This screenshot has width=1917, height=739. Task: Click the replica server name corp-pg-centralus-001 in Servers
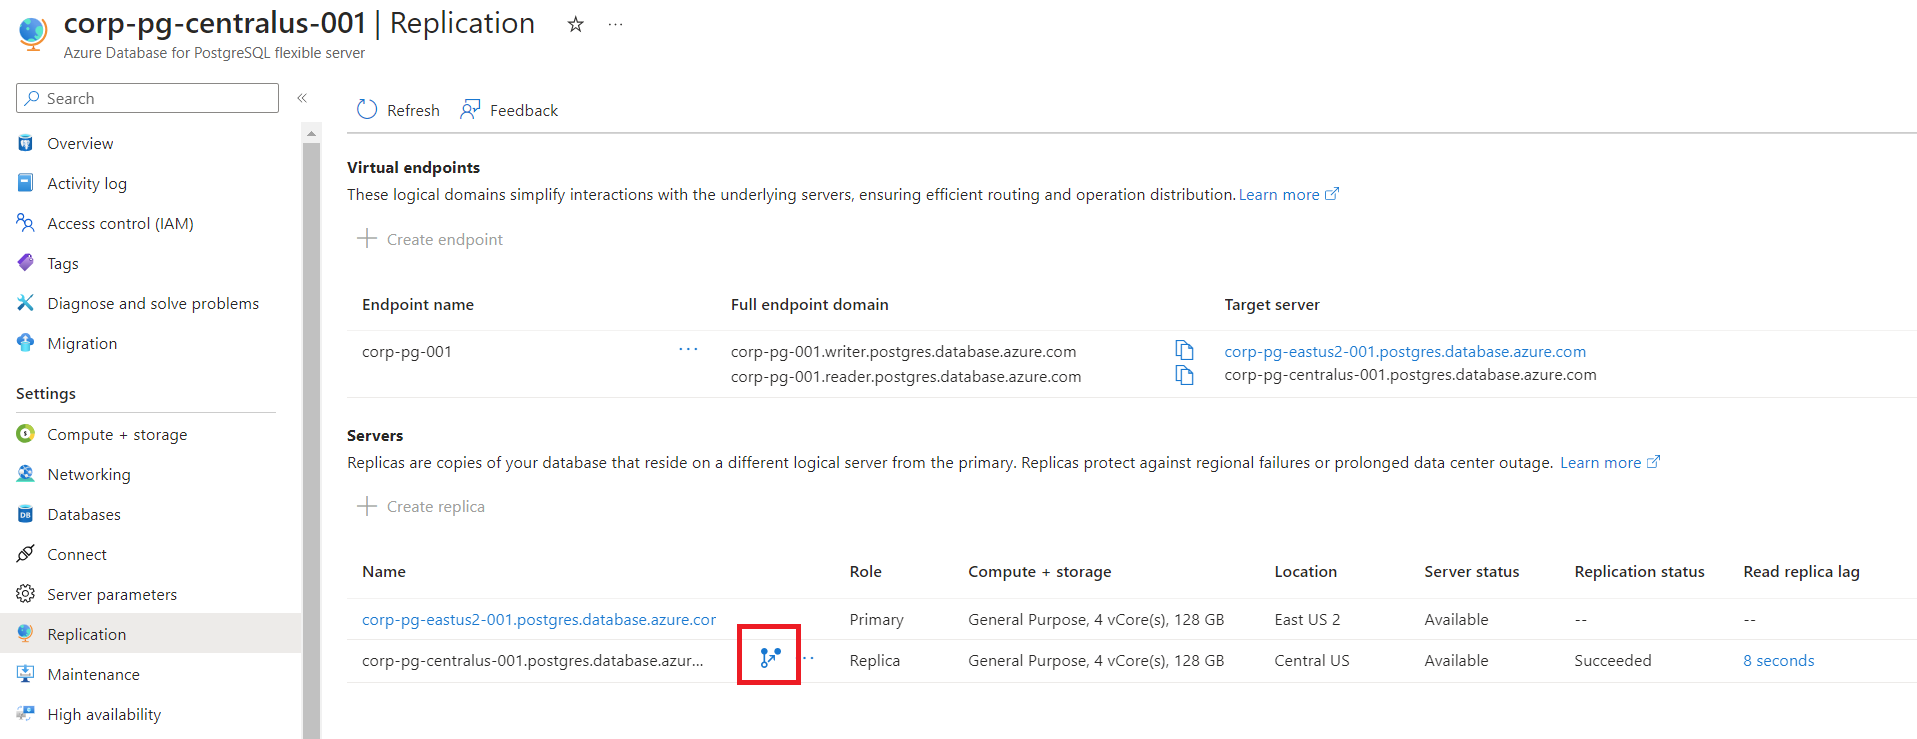coord(532,660)
